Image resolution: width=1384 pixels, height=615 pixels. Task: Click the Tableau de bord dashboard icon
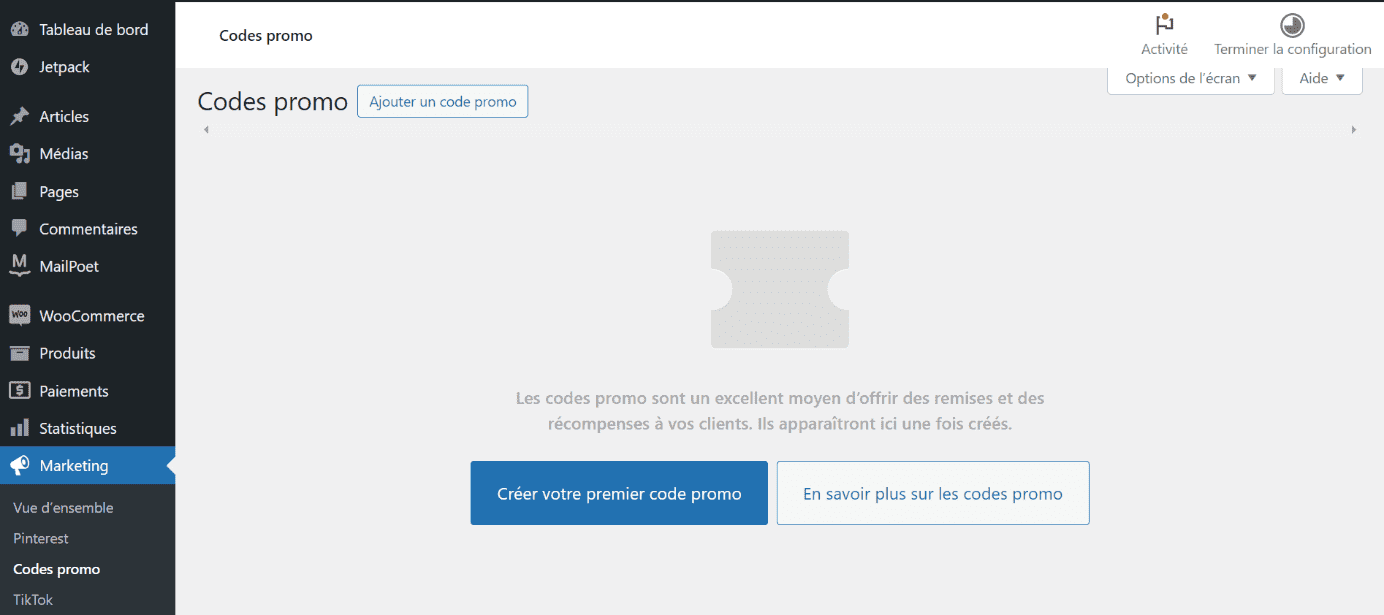(19, 30)
